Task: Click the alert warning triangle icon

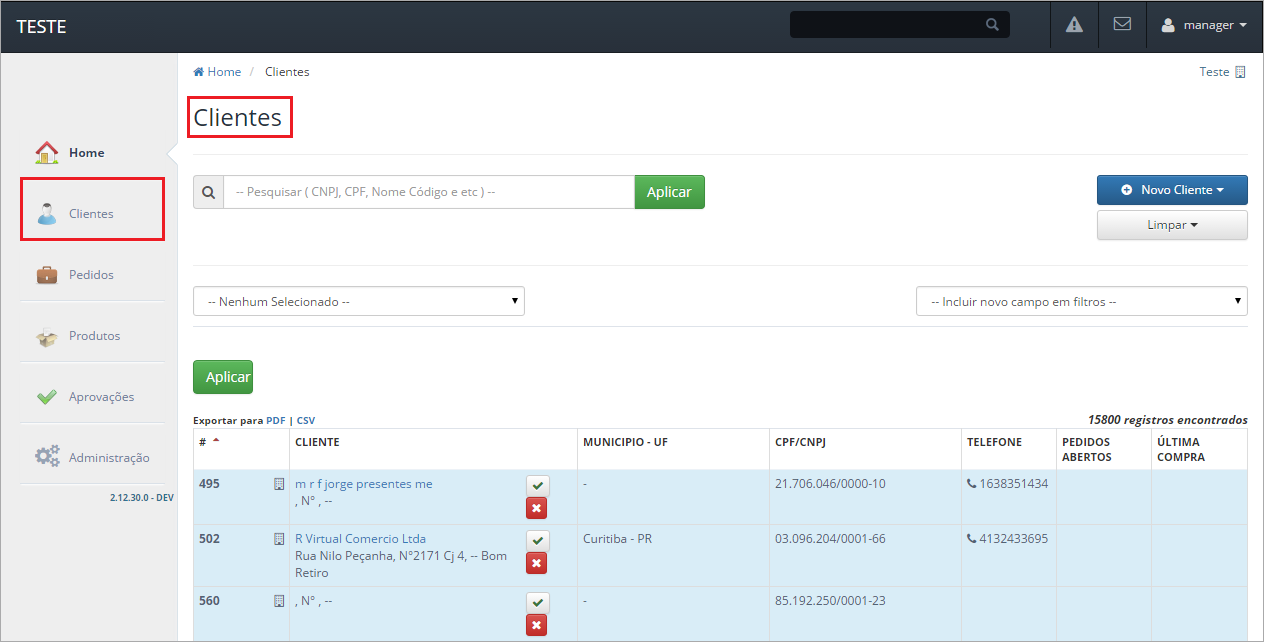Action: coord(1074,25)
